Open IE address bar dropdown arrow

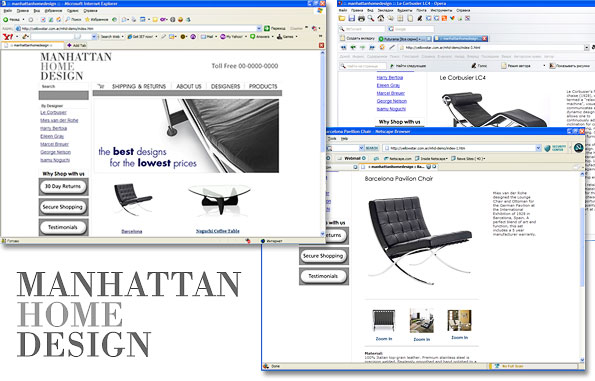click(x=259, y=28)
